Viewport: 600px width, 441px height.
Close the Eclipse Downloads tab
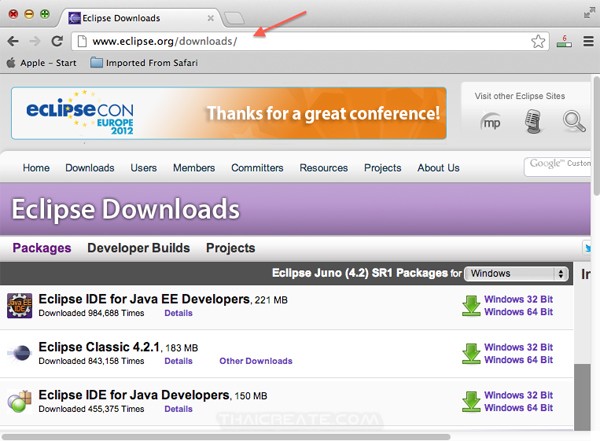tap(210, 18)
